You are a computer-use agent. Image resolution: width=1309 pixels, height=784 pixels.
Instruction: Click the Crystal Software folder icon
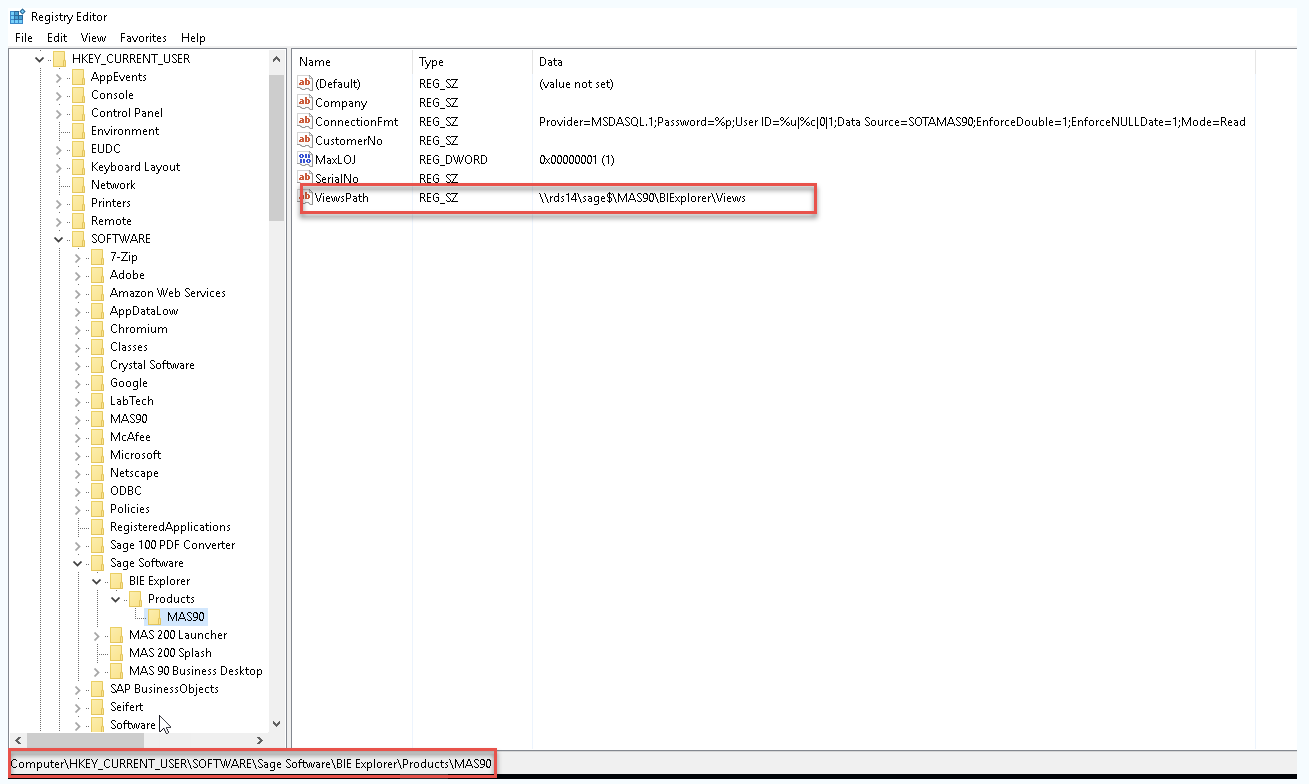point(97,365)
